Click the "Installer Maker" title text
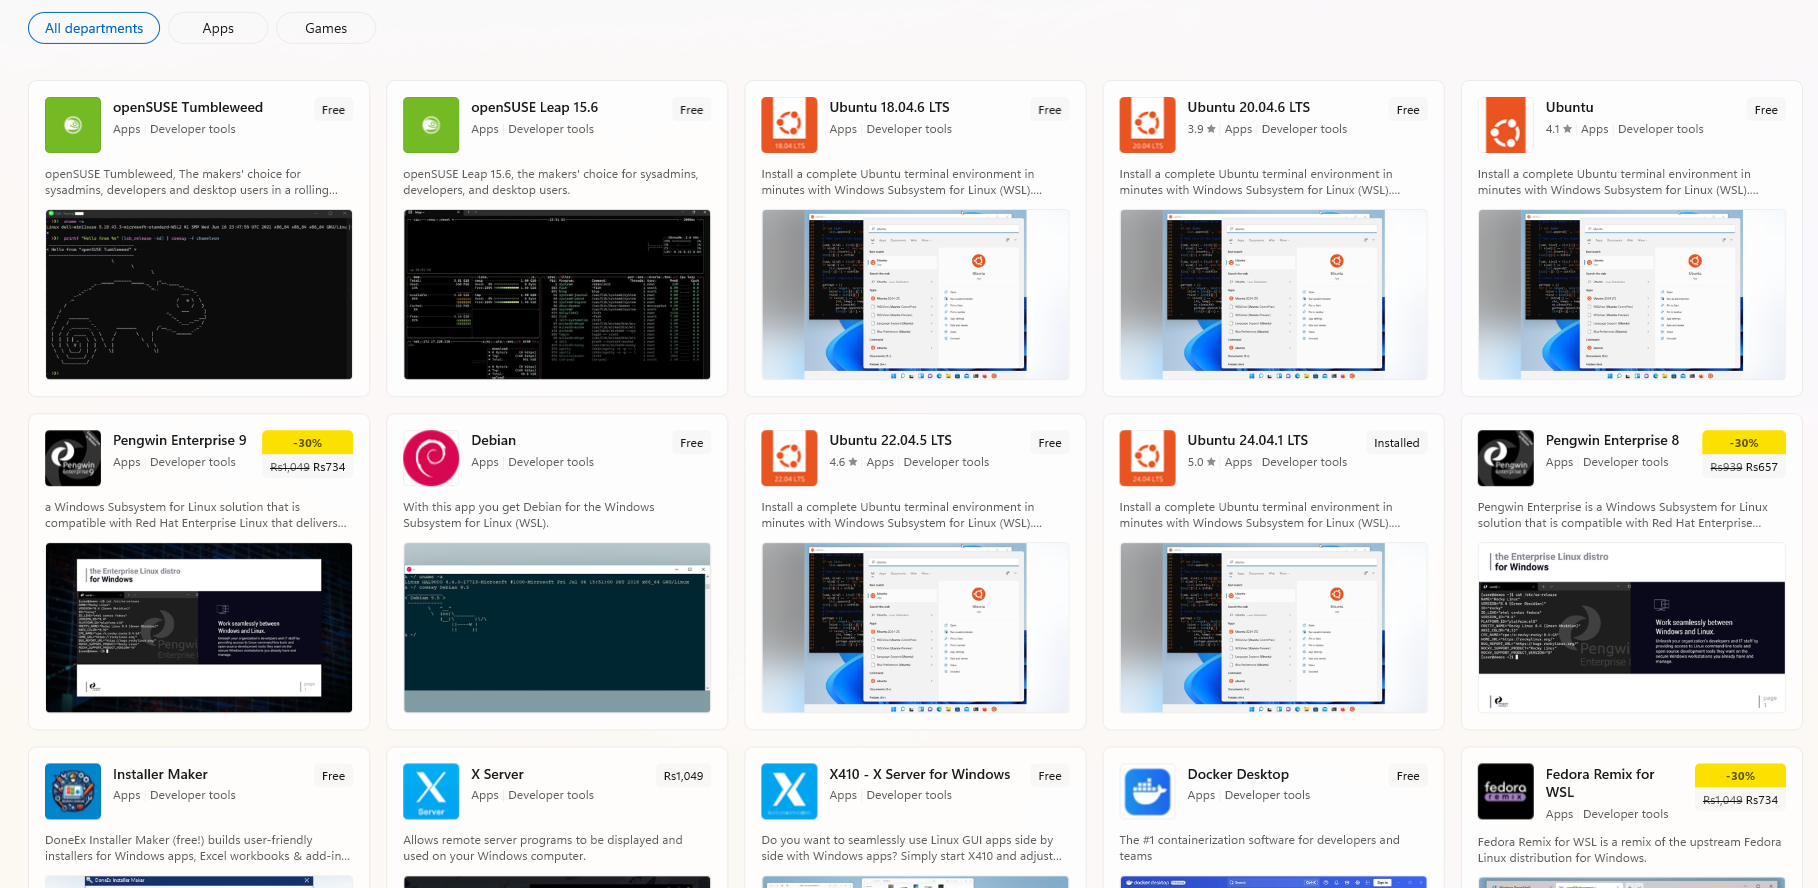 pyautogui.click(x=160, y=774)
